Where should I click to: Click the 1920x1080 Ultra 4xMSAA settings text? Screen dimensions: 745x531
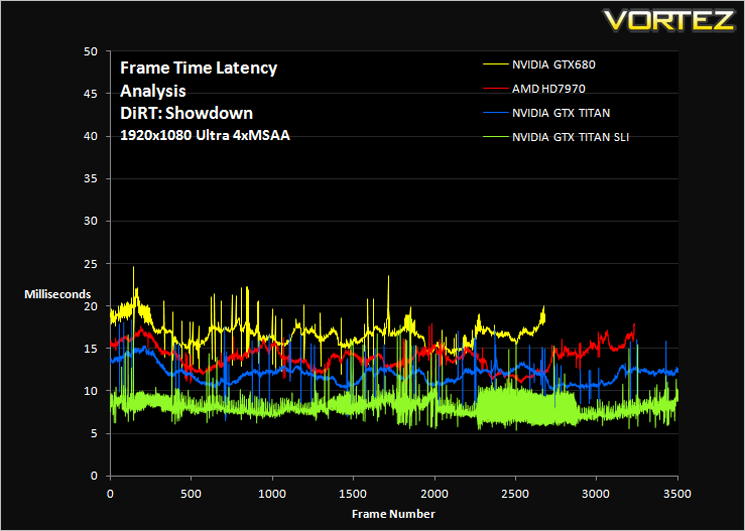pyautogui.click(x=205, y=136)
